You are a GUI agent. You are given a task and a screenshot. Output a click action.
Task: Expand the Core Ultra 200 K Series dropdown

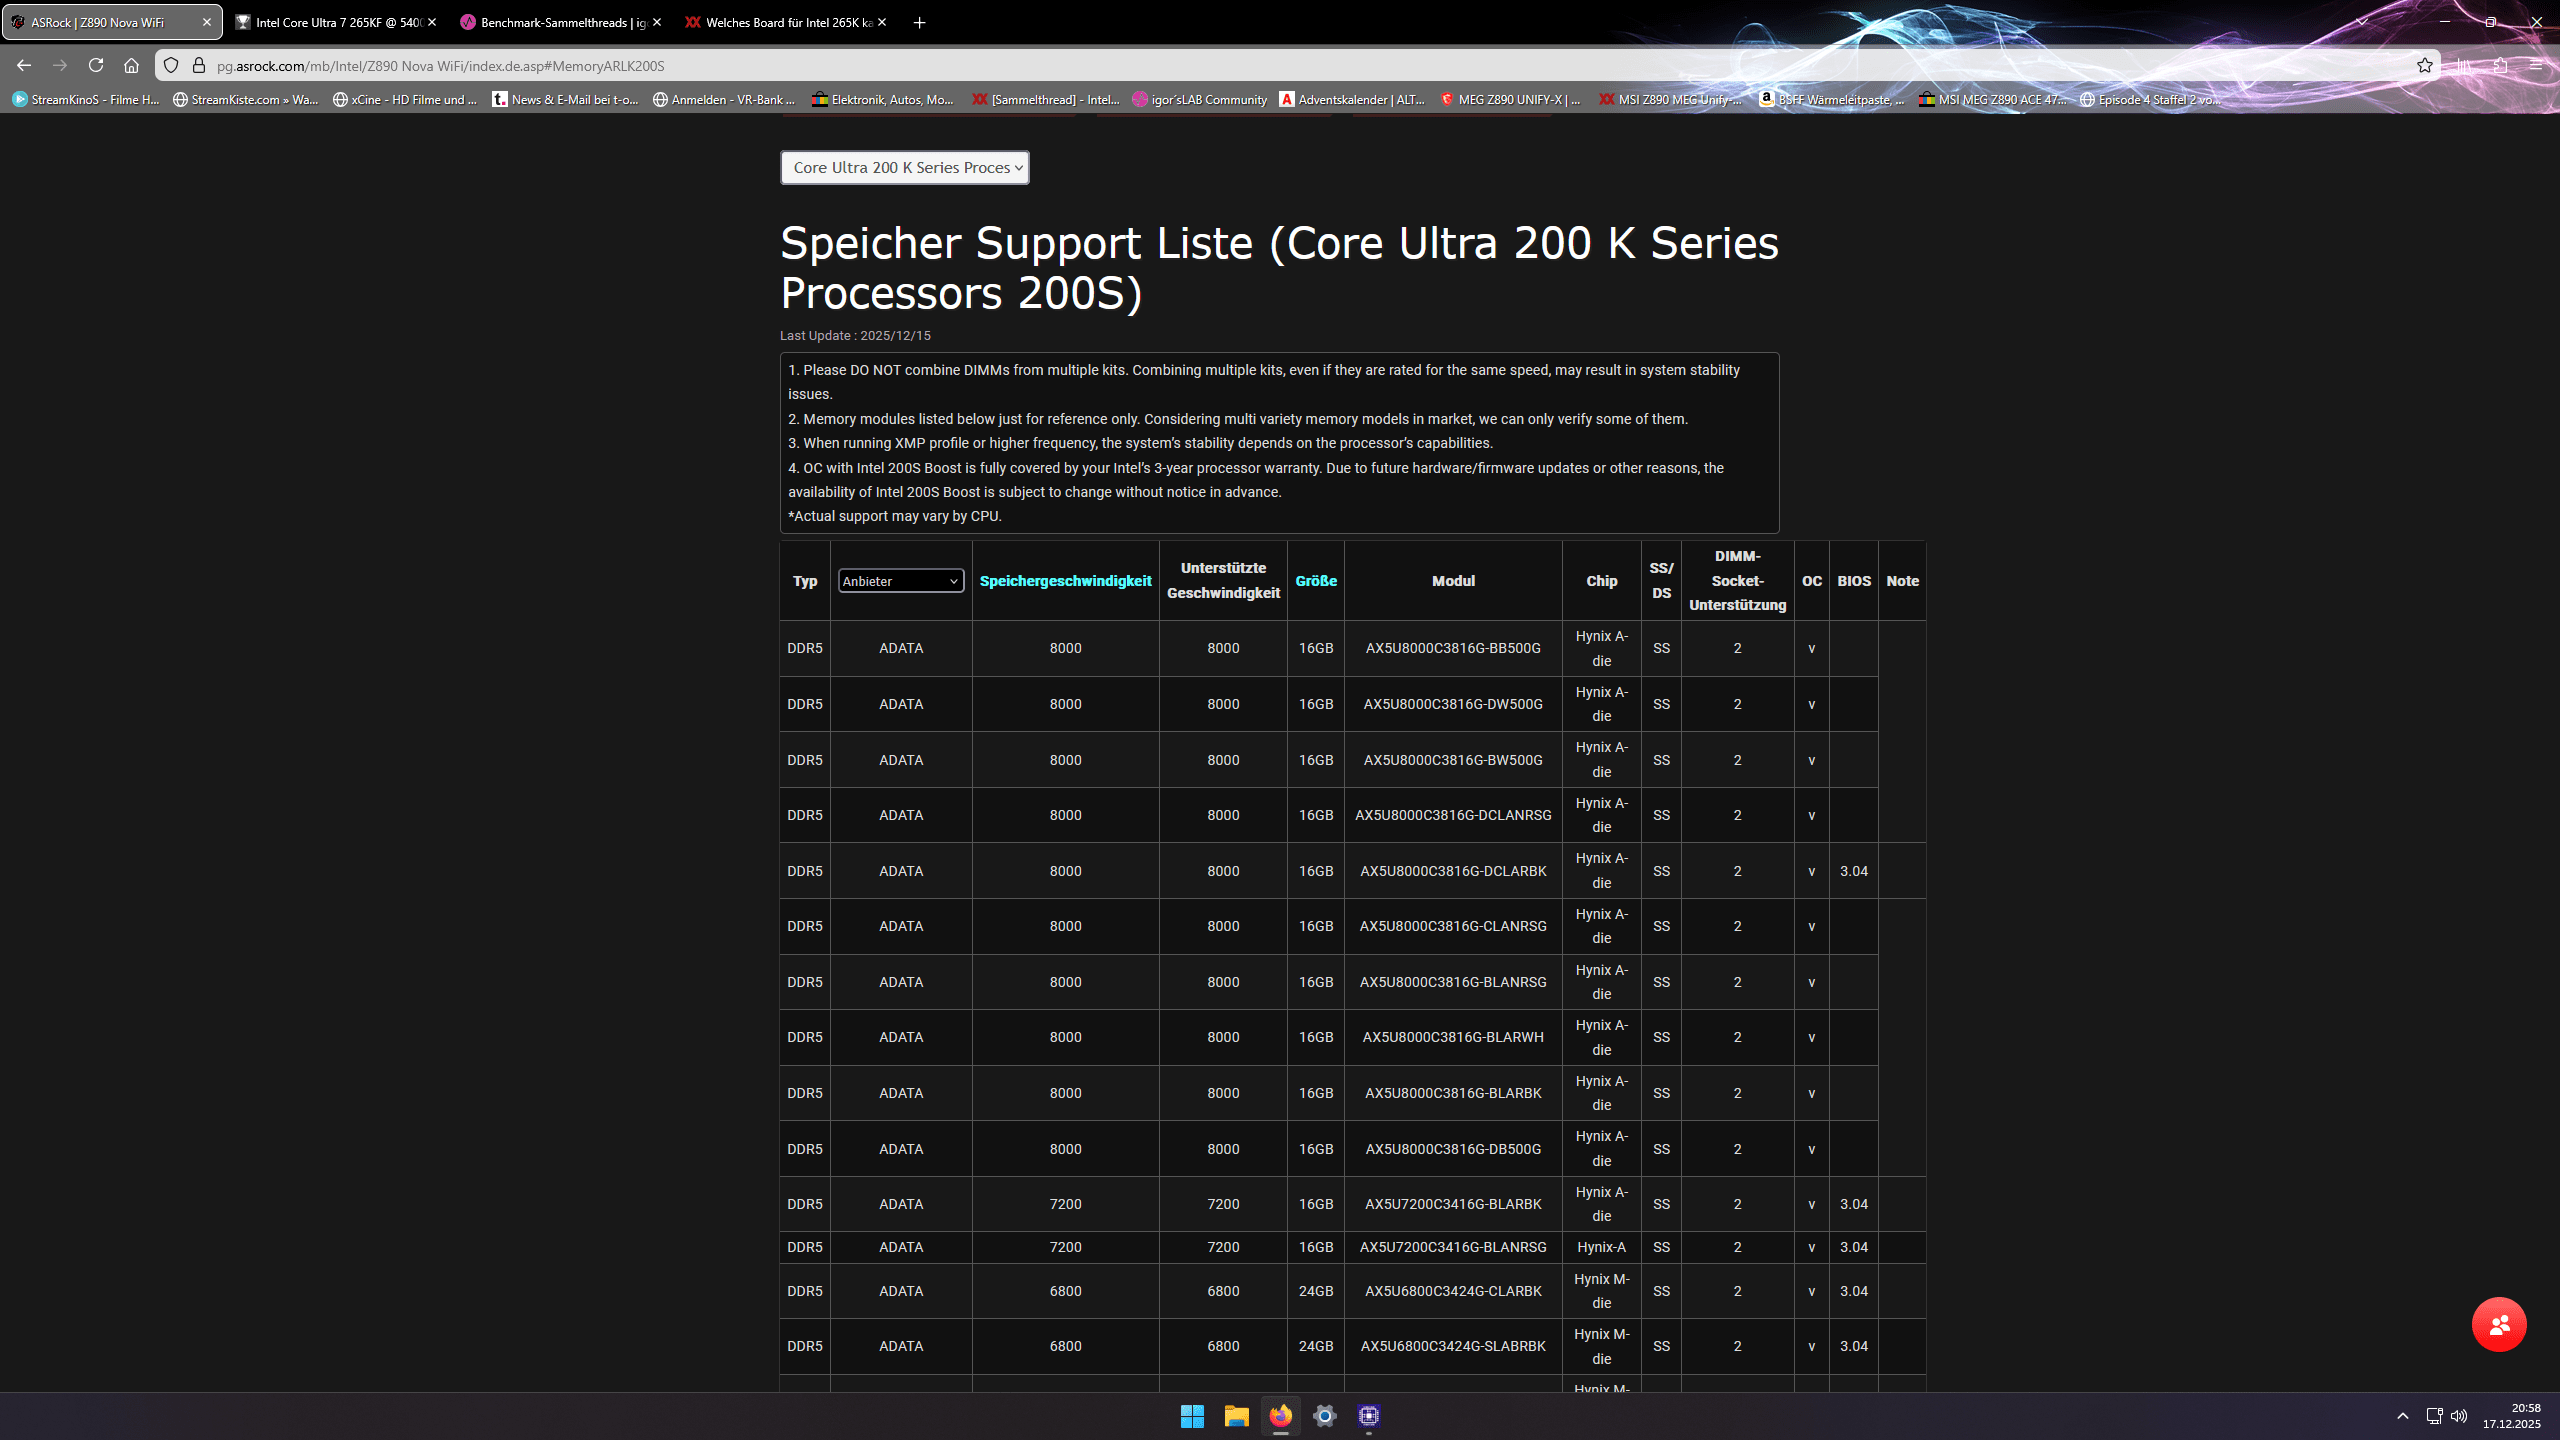click(x=904, y=167)
